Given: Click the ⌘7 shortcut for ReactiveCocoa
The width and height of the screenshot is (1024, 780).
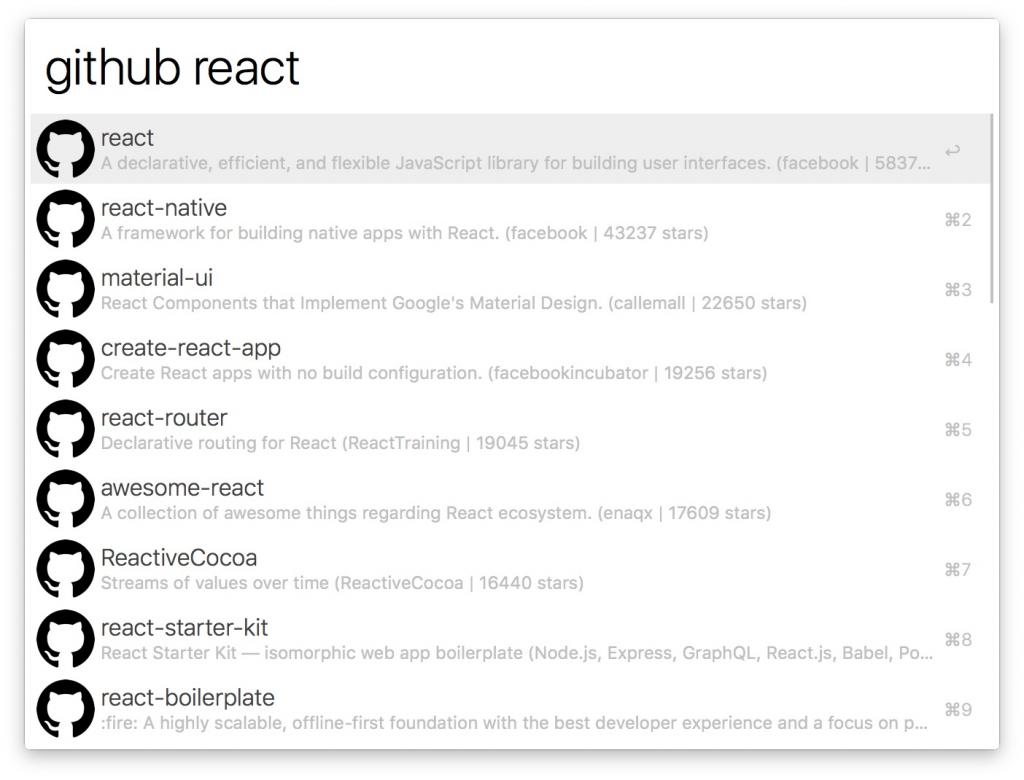Looking at the screenshot, I should tap(957, 570).
